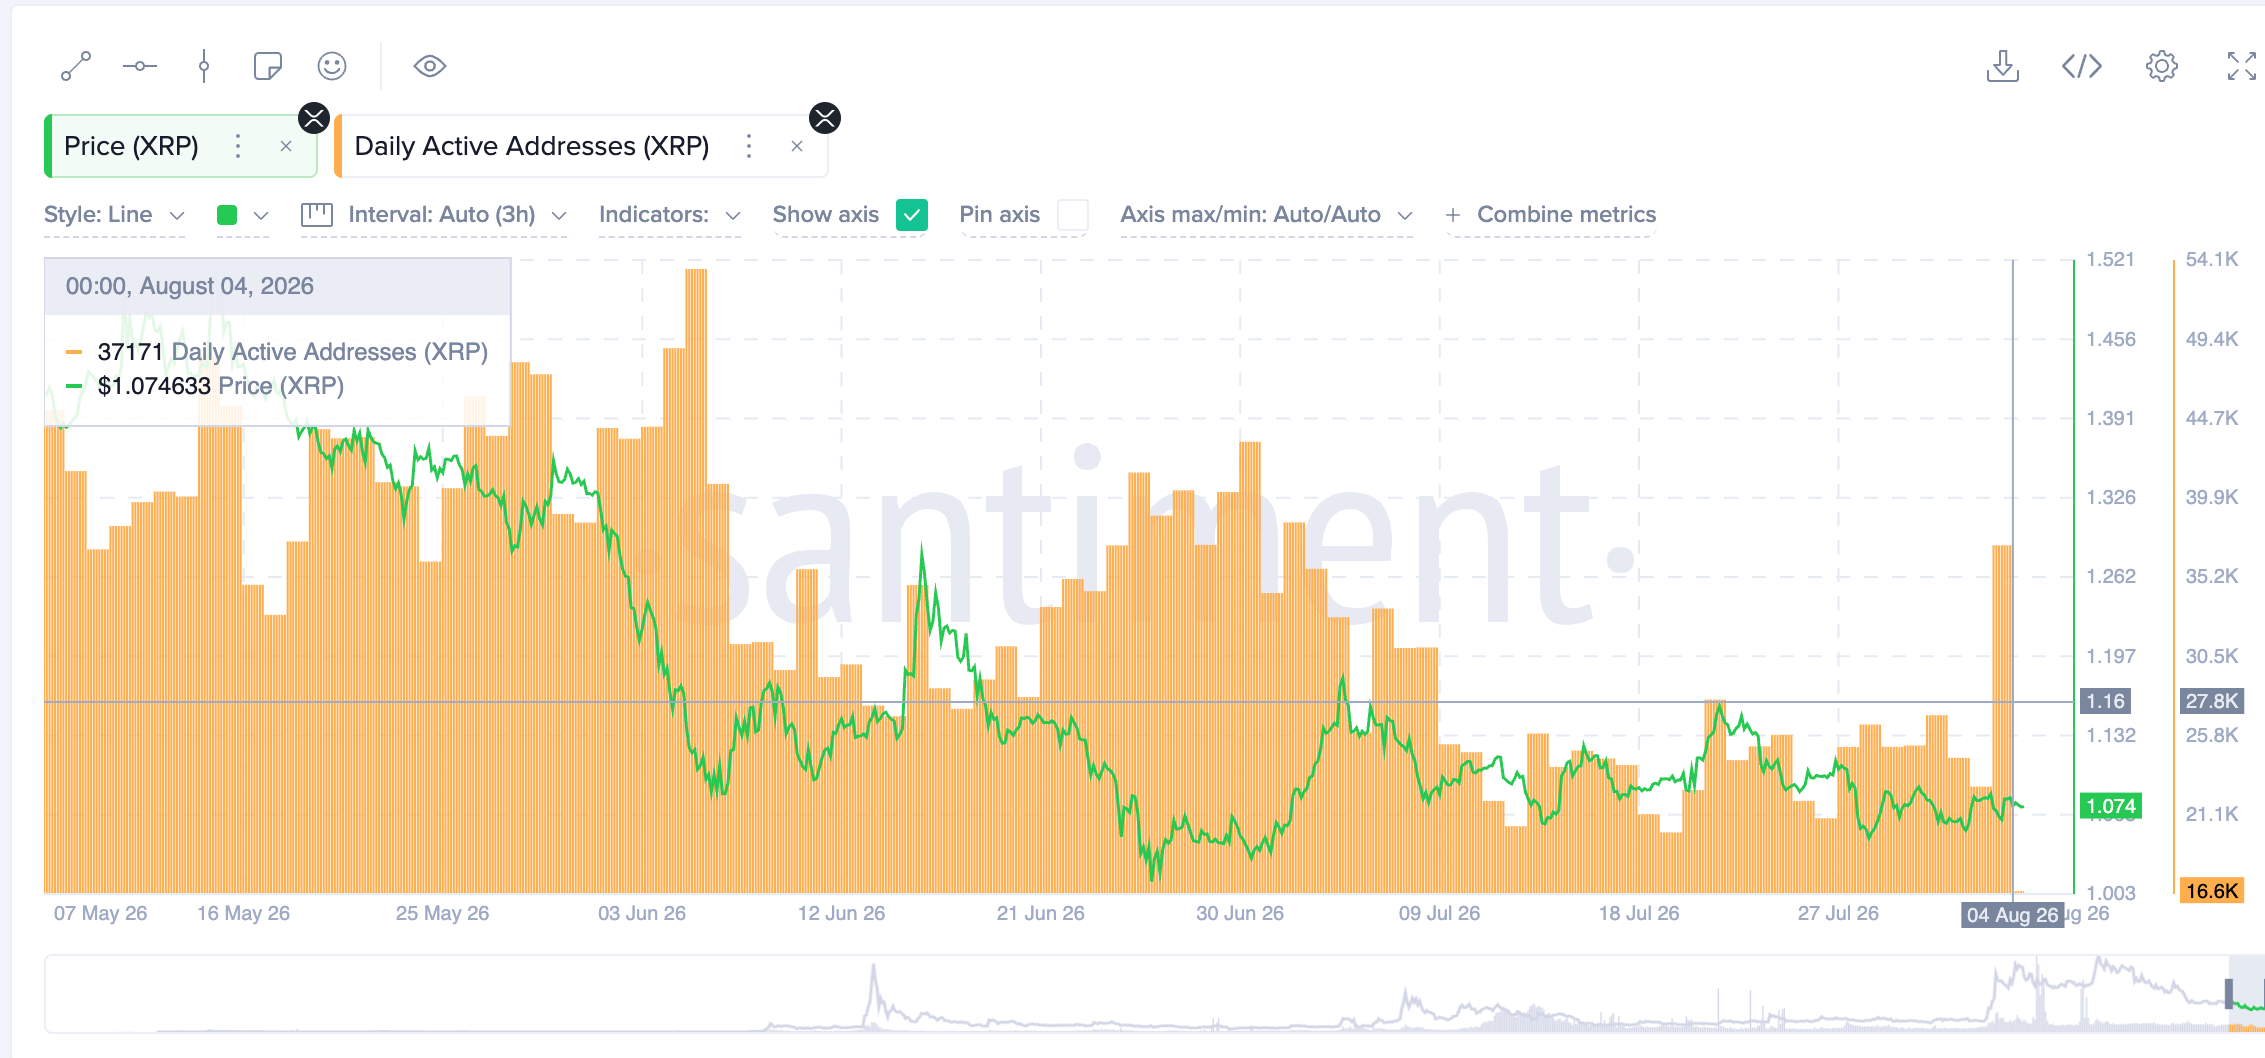
Task: Click black circle close badge on Price
Action: click(314, 118)
